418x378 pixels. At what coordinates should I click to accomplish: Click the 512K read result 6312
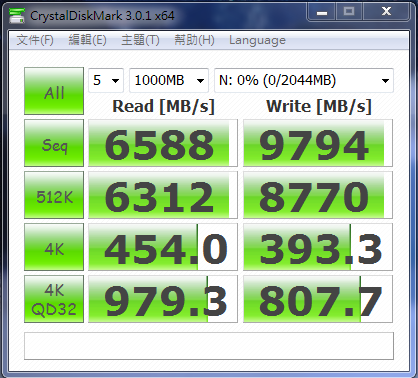coord(163,195)
